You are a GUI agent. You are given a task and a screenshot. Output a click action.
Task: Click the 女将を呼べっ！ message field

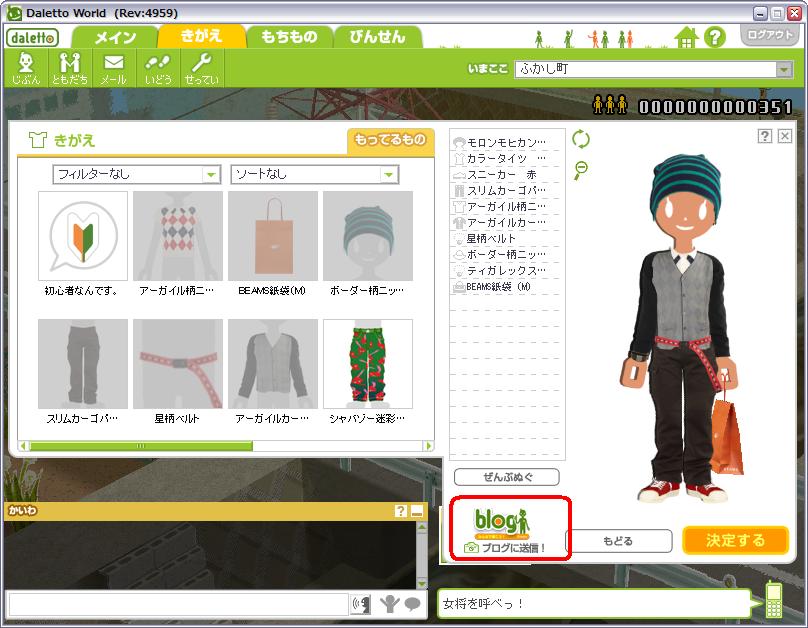(x=593, y=603)
